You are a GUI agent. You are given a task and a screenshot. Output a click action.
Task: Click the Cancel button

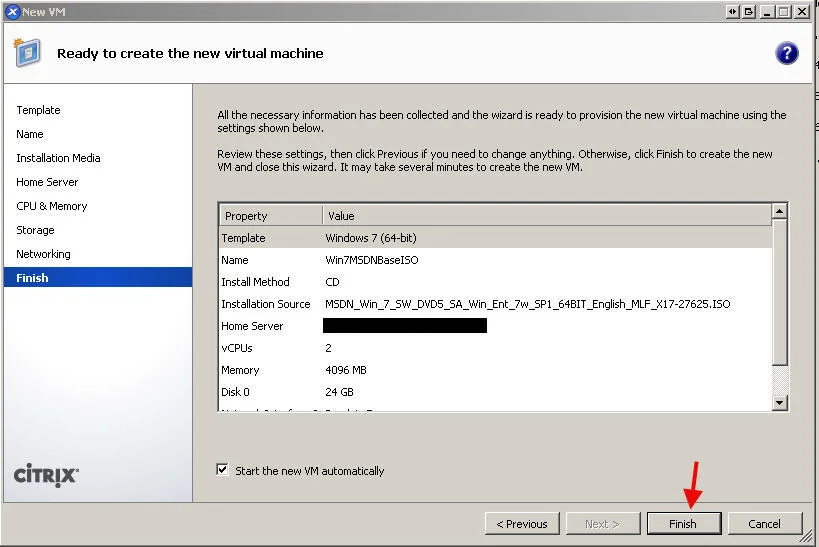pos(765,523)
